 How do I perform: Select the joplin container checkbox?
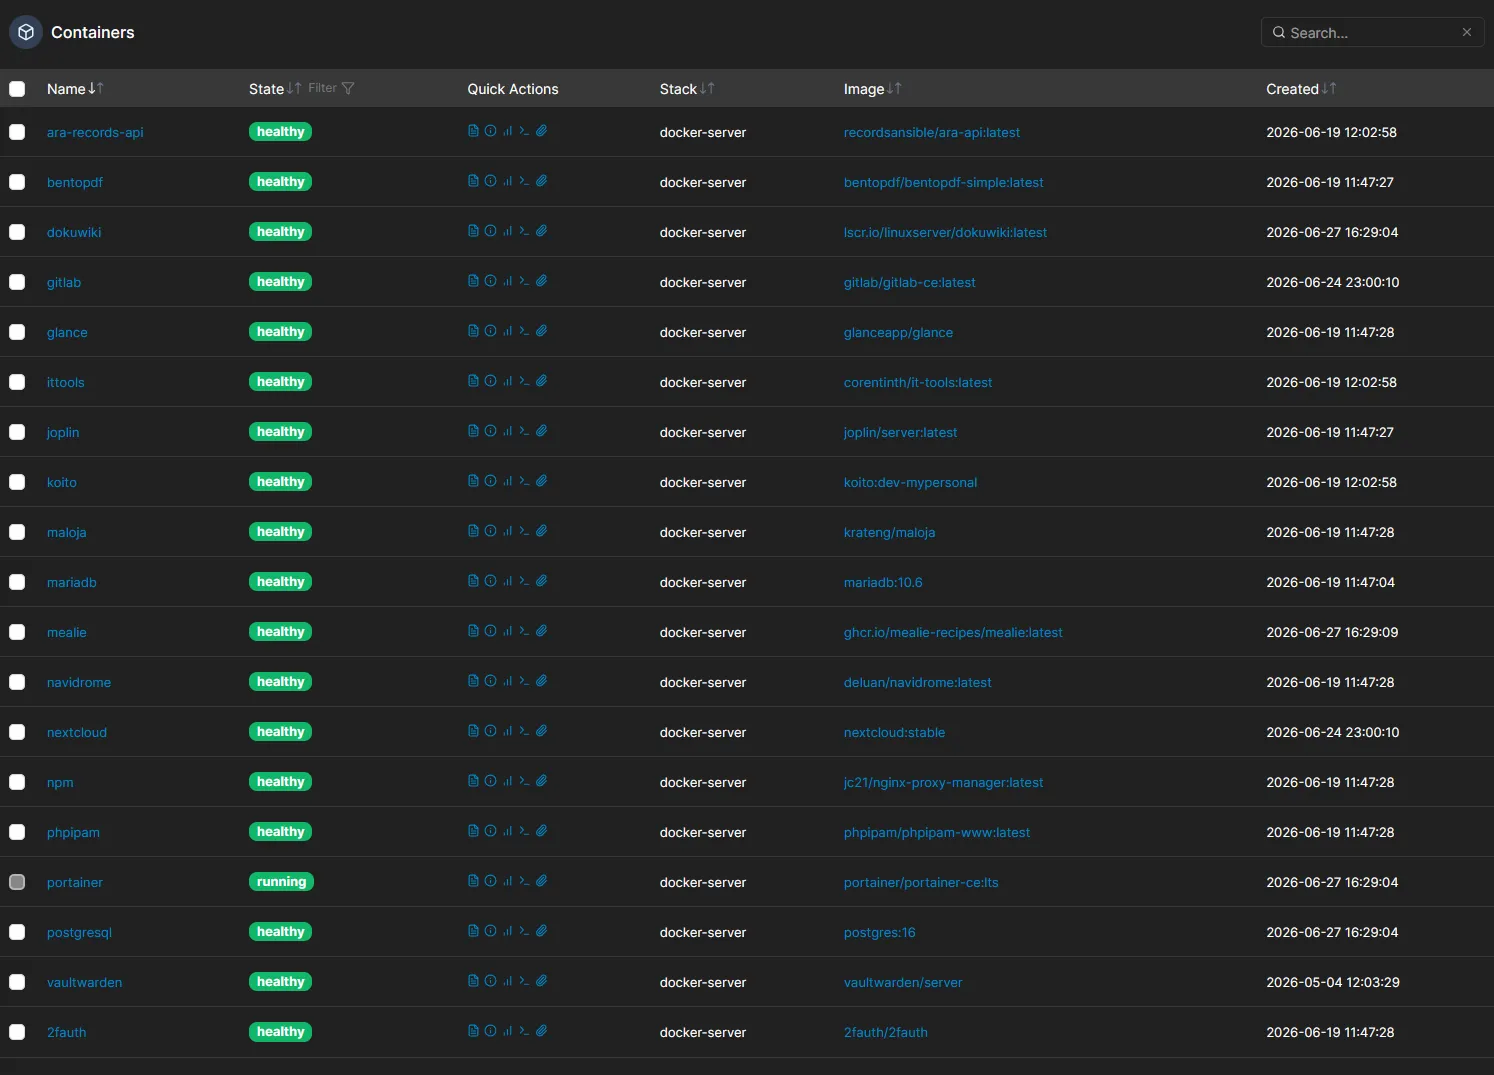pos(17,432)
